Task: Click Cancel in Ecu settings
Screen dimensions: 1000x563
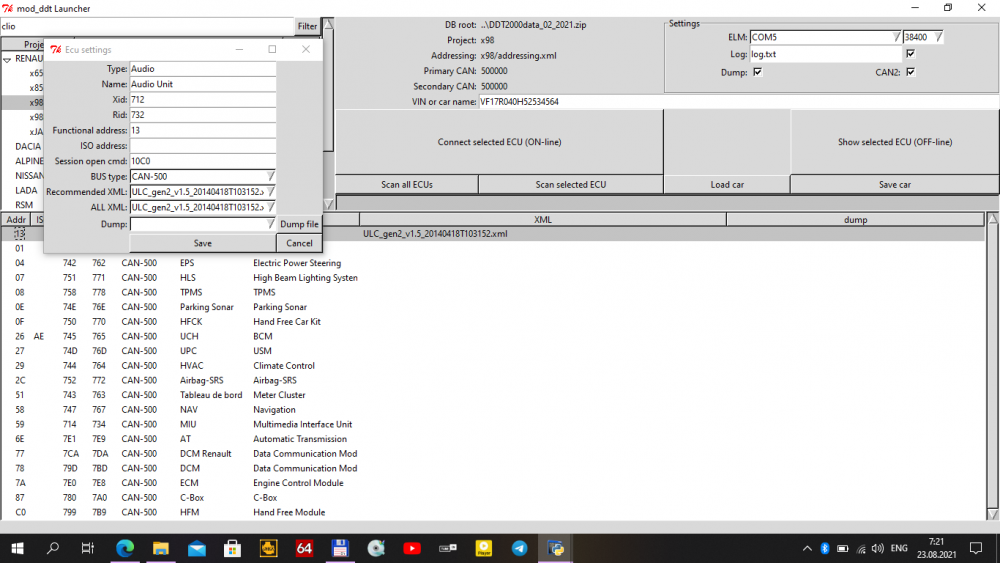Action: [299, 243]
